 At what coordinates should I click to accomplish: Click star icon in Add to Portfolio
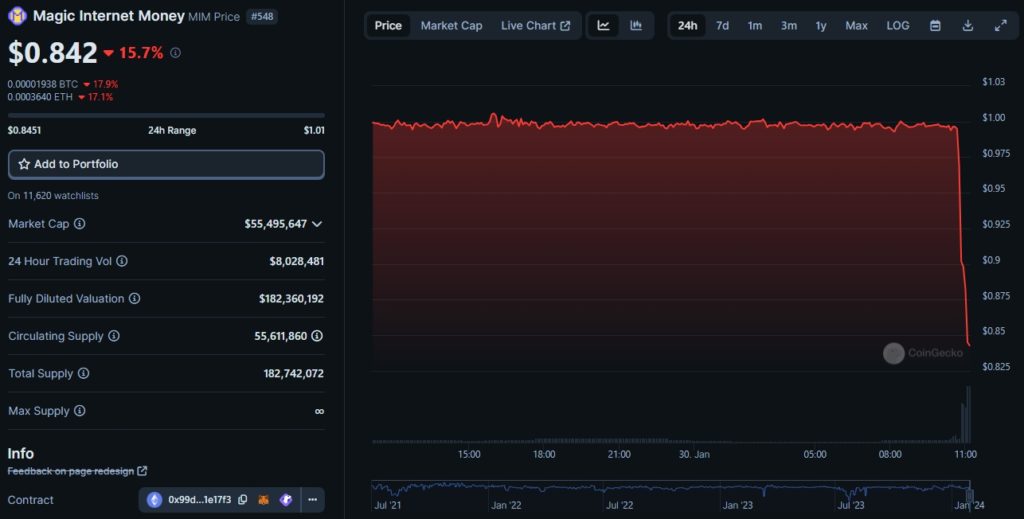(x=24, y=165)
